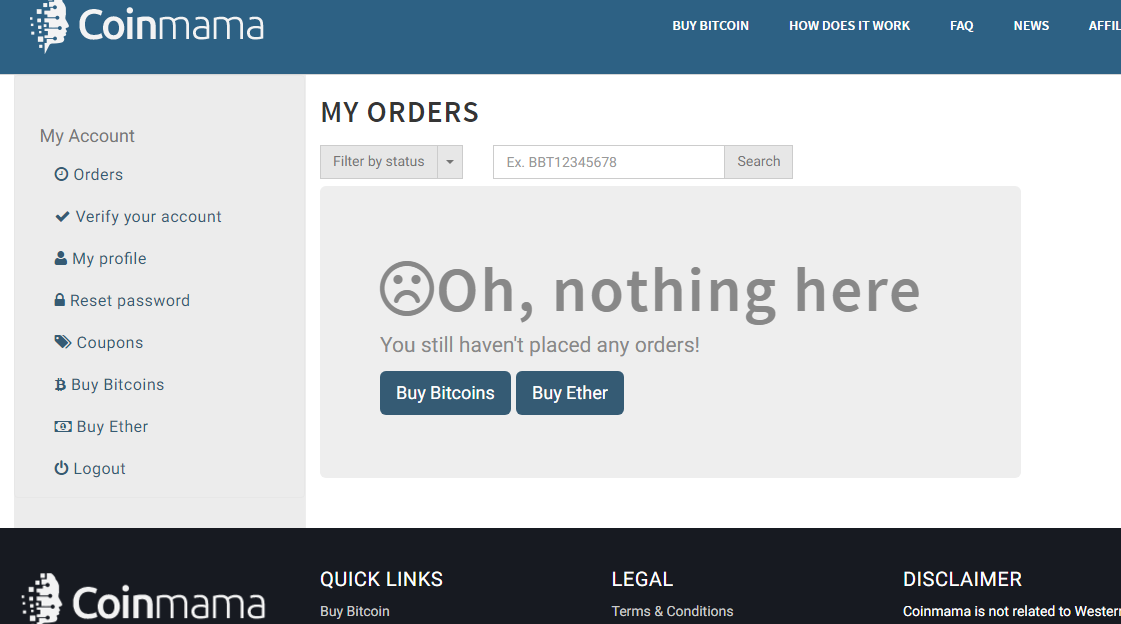
Task: Open the NEWS navigation item
Action: click(1031, 26)
